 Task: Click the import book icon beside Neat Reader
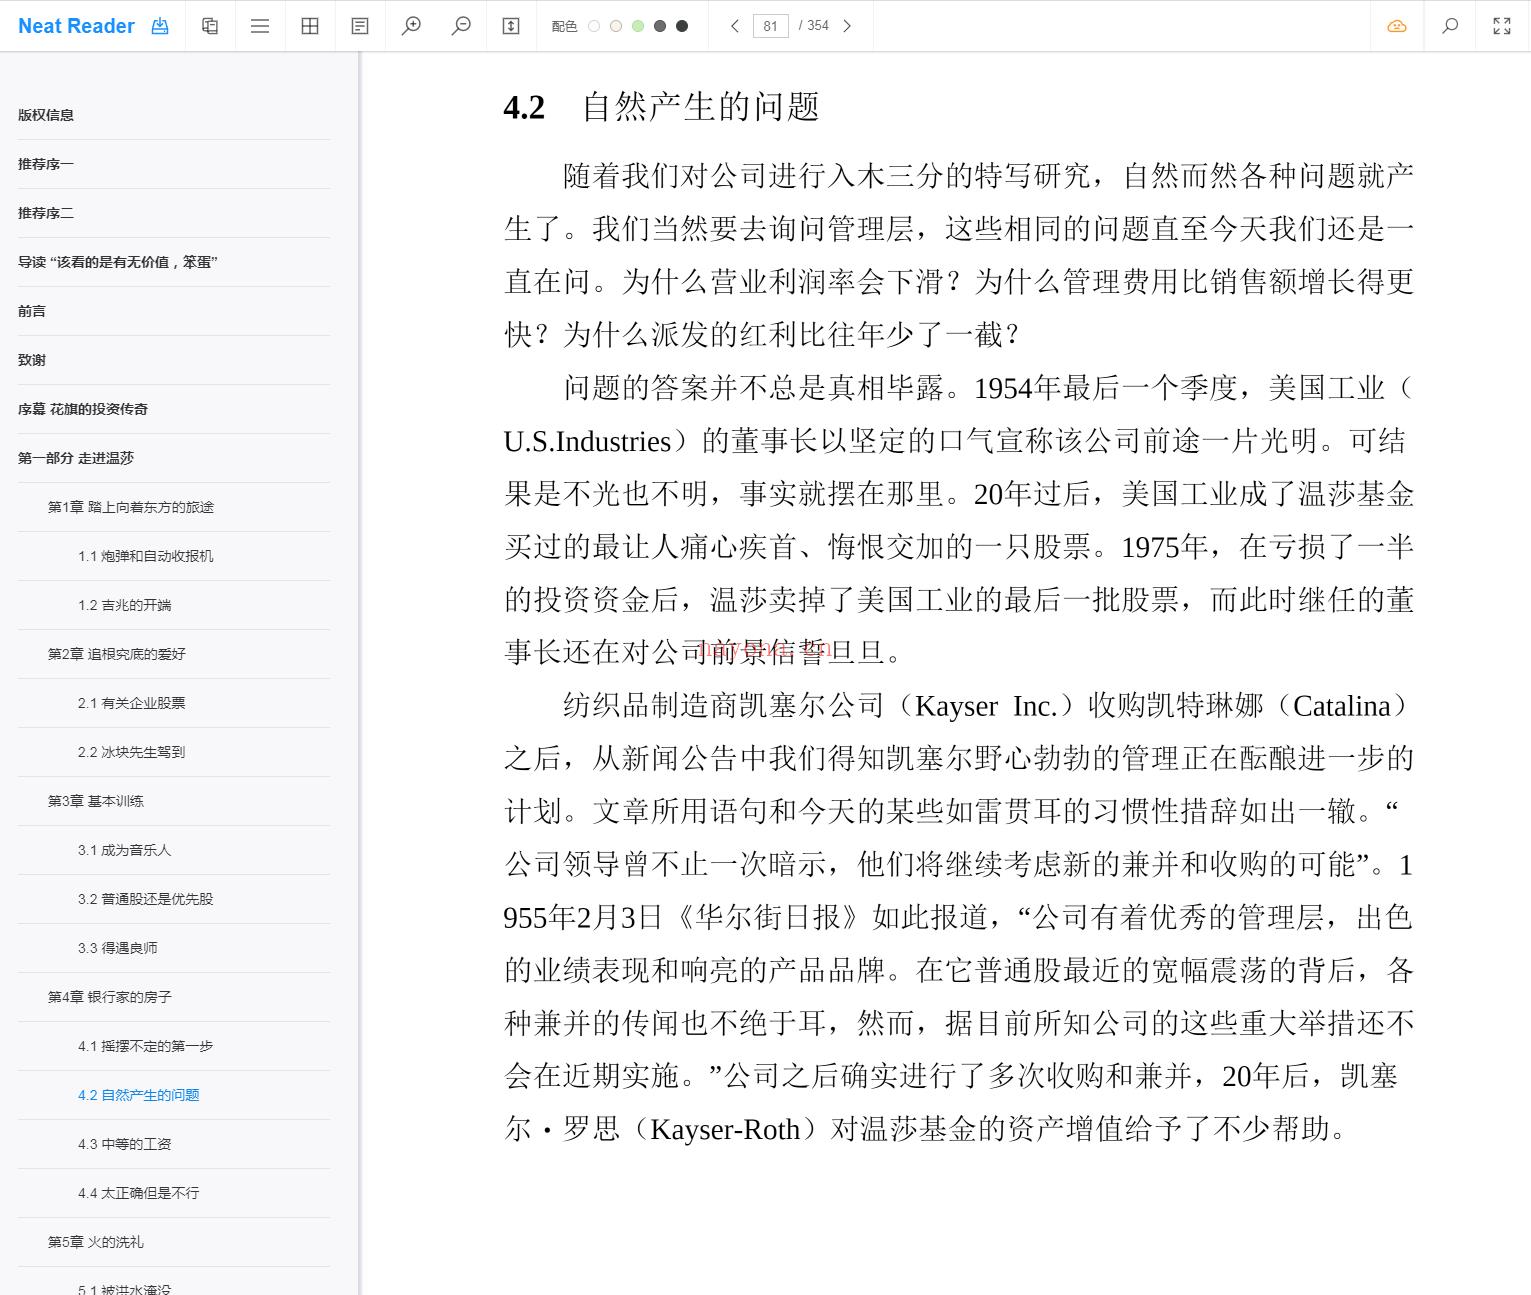[x=160, y=26]
